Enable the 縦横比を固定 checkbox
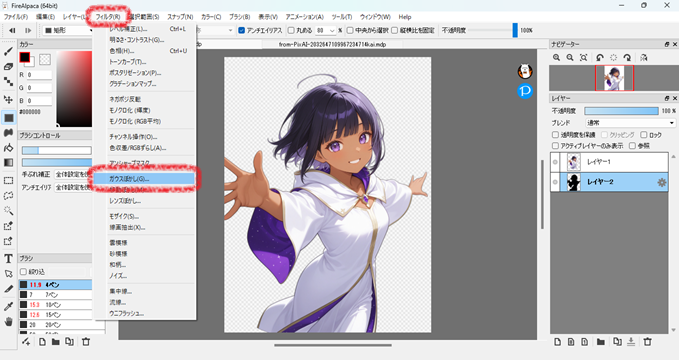Viewport: 679px width, 360px height. [394, 30]
